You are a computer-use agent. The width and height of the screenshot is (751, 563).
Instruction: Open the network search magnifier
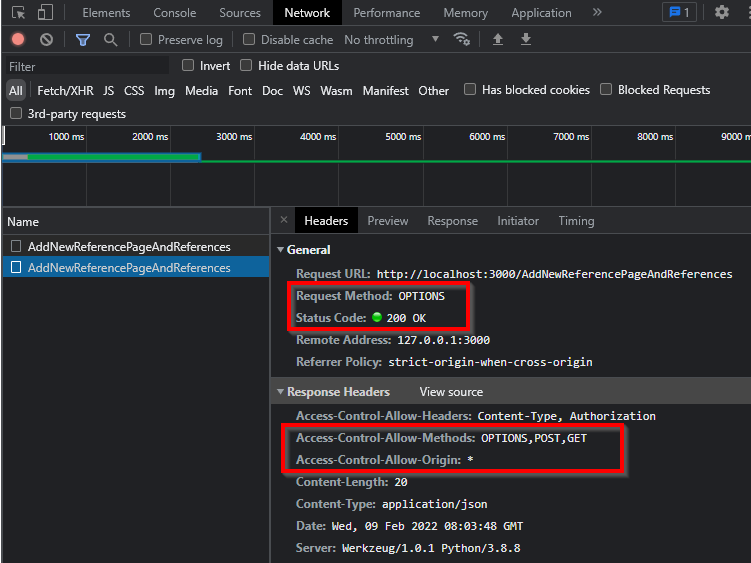(x=111, y=39)
